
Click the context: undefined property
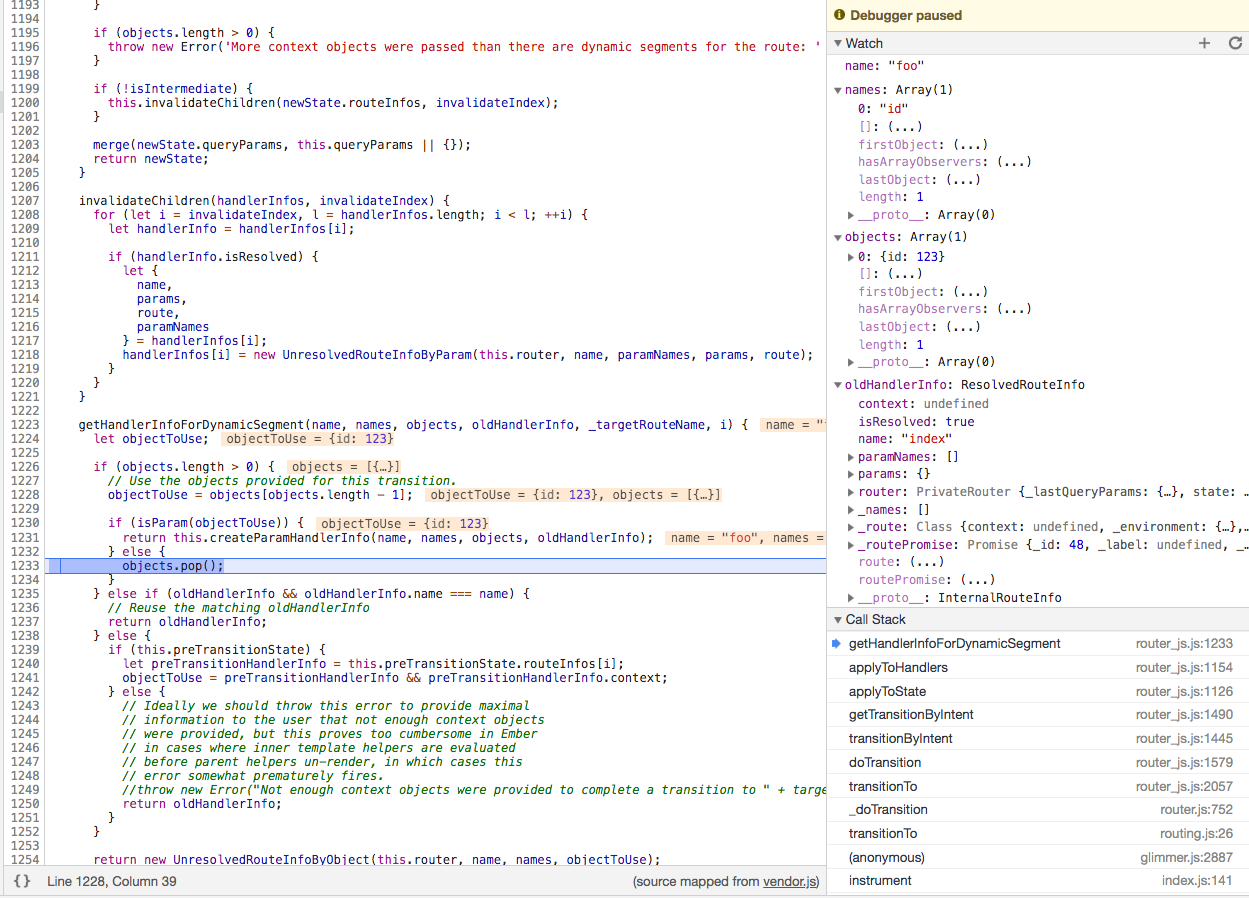pos(923,404)
